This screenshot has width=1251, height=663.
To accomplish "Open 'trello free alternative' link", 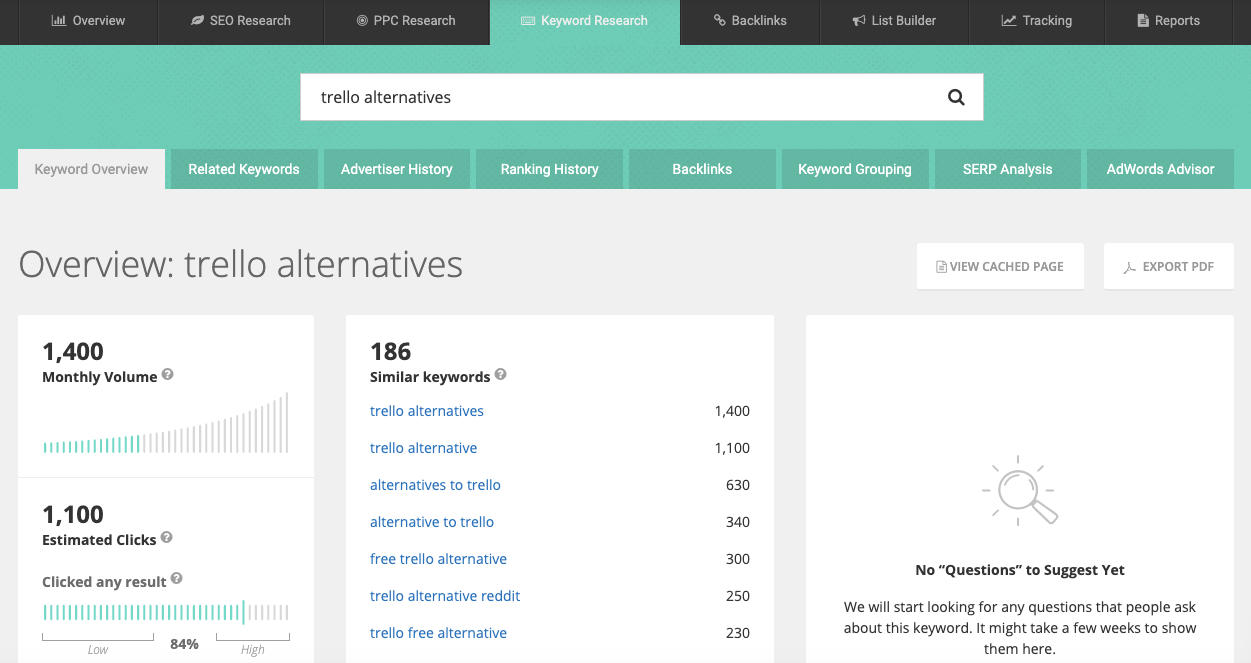I will pyautogui.click(x=438, y=633).
